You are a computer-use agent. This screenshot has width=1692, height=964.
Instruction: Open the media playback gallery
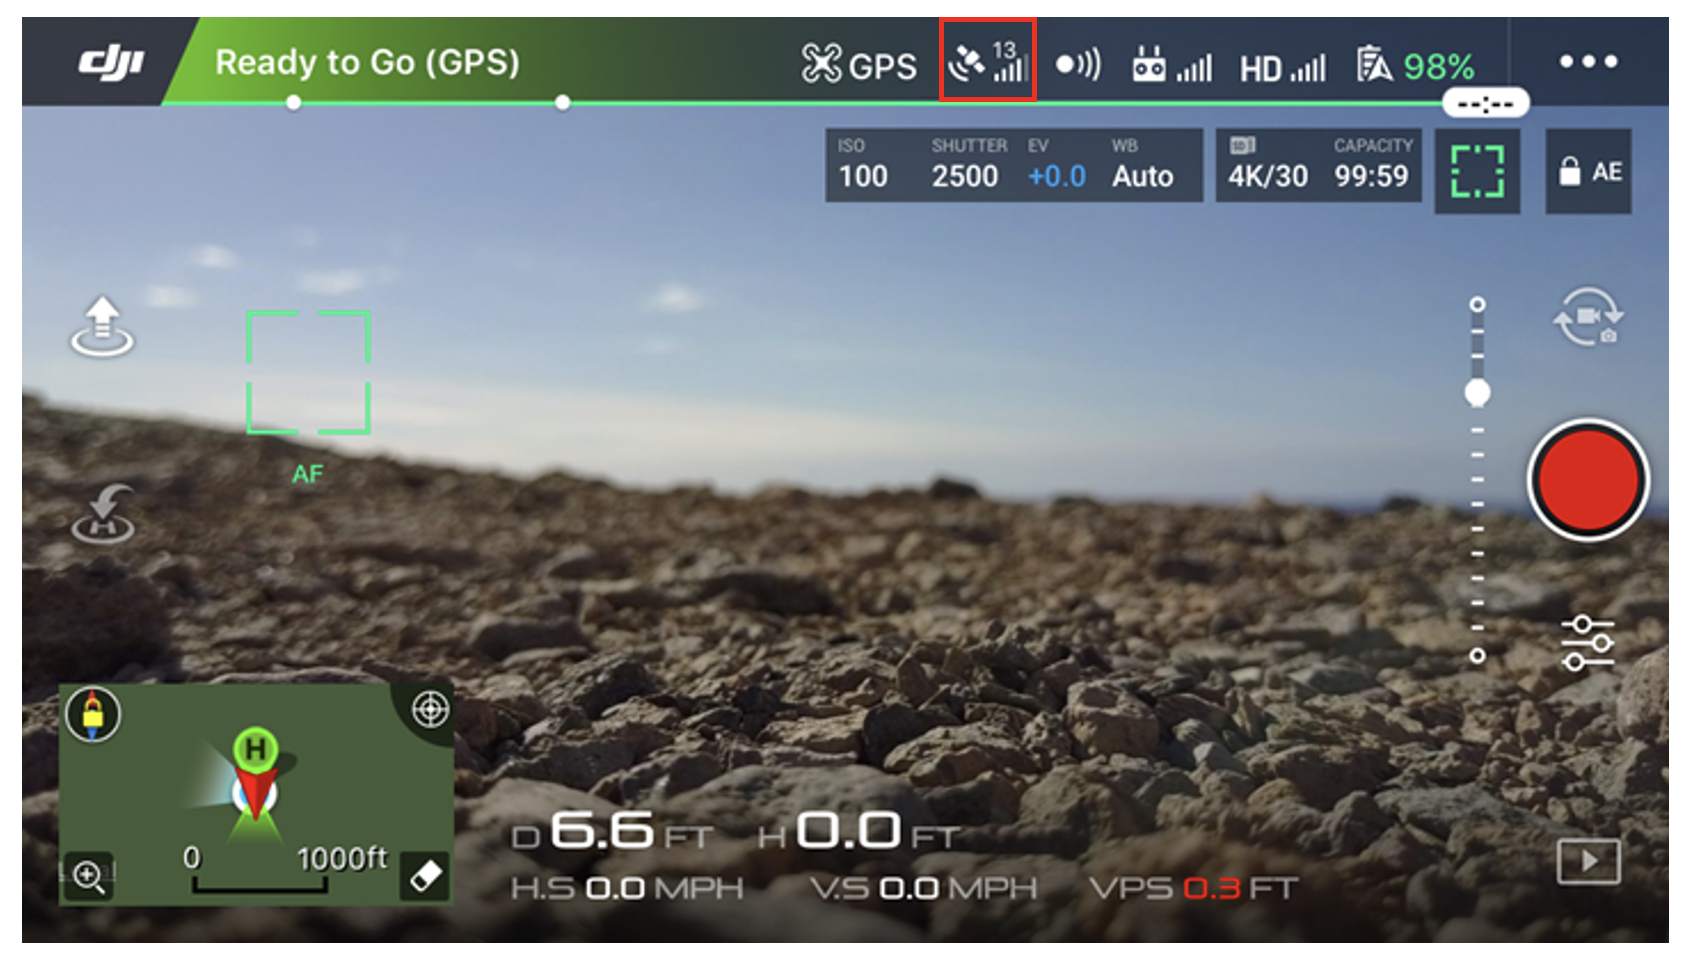coord(1588,861)
